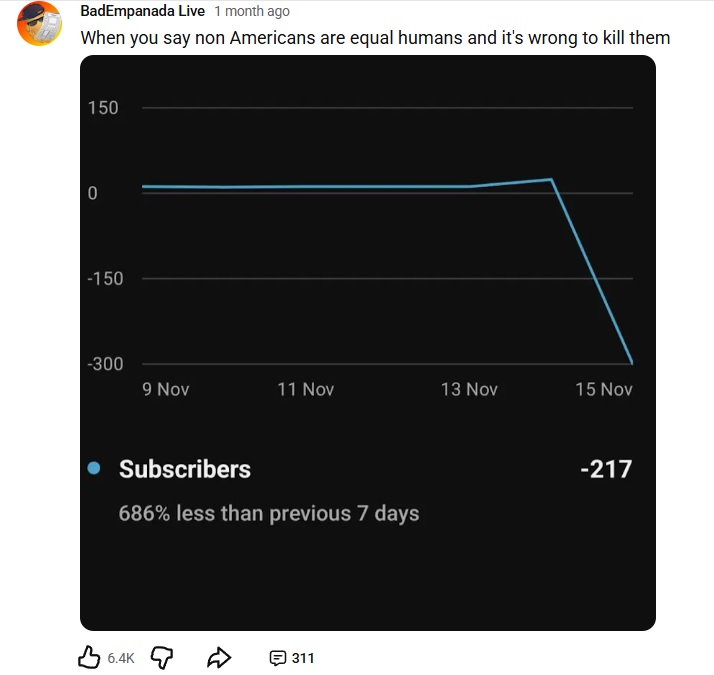Click the thumbs-up like icon
Viewport: 714px width, 675px height.
89,657
